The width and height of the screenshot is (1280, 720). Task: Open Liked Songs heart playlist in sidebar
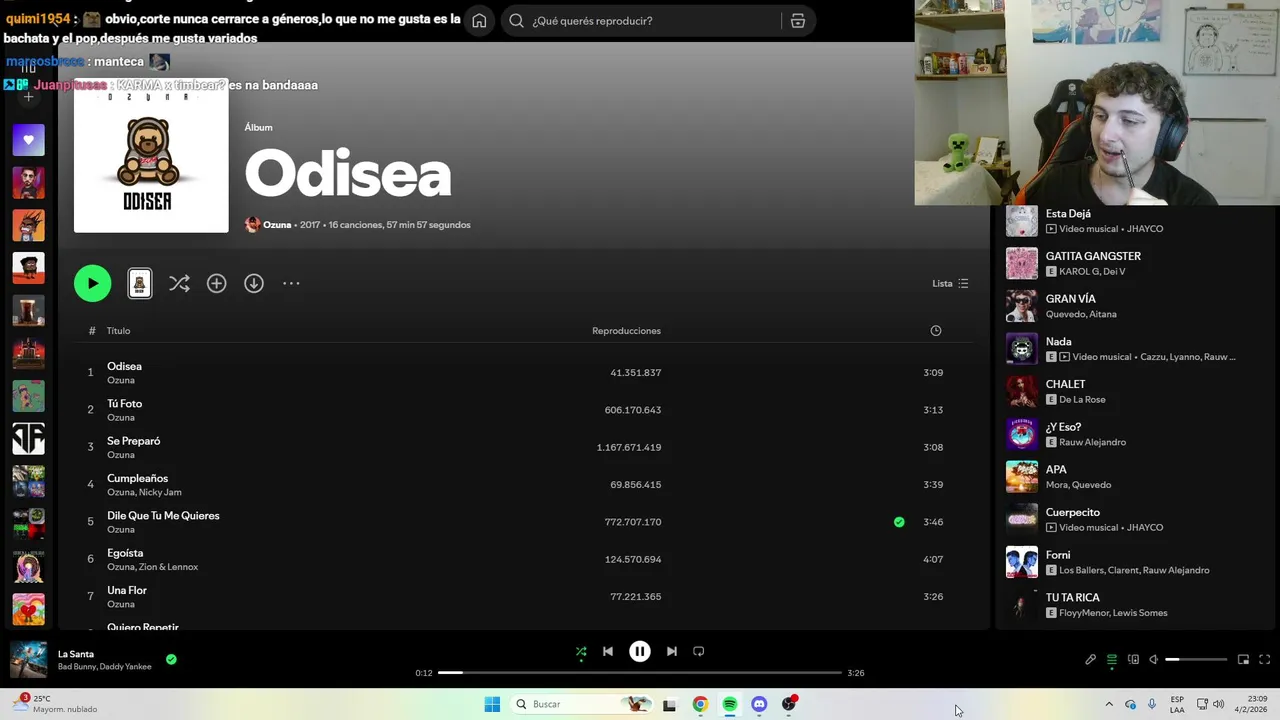tap(28, 140)
